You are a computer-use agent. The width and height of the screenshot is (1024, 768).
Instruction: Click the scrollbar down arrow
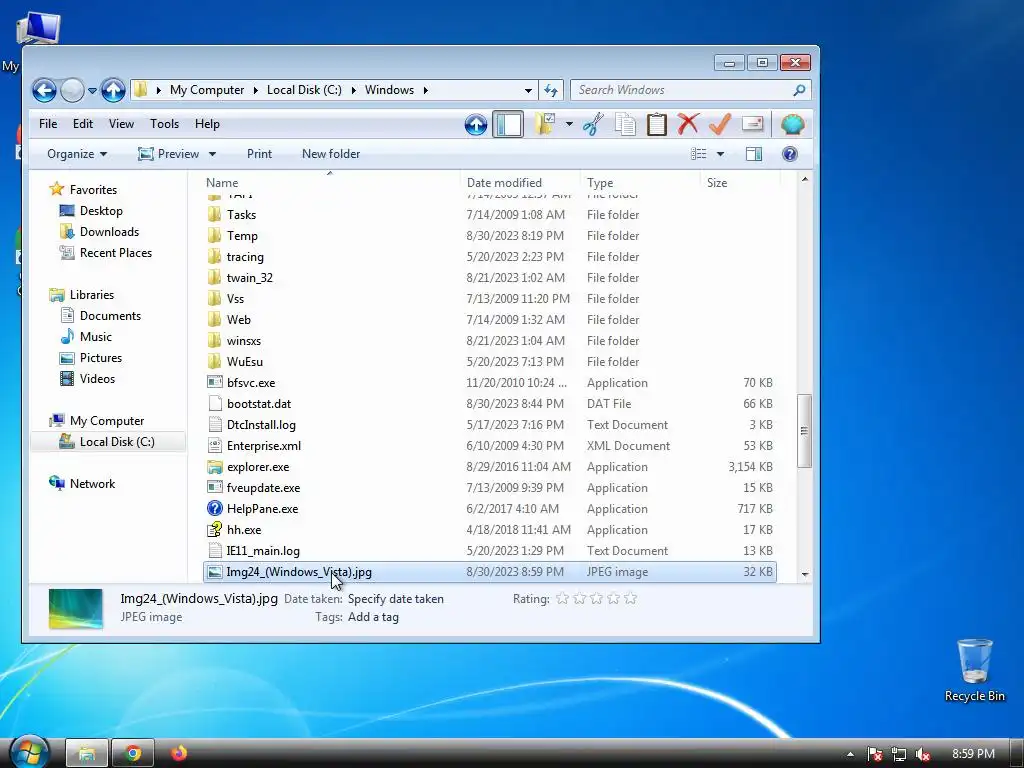click(x=805, y=574)
